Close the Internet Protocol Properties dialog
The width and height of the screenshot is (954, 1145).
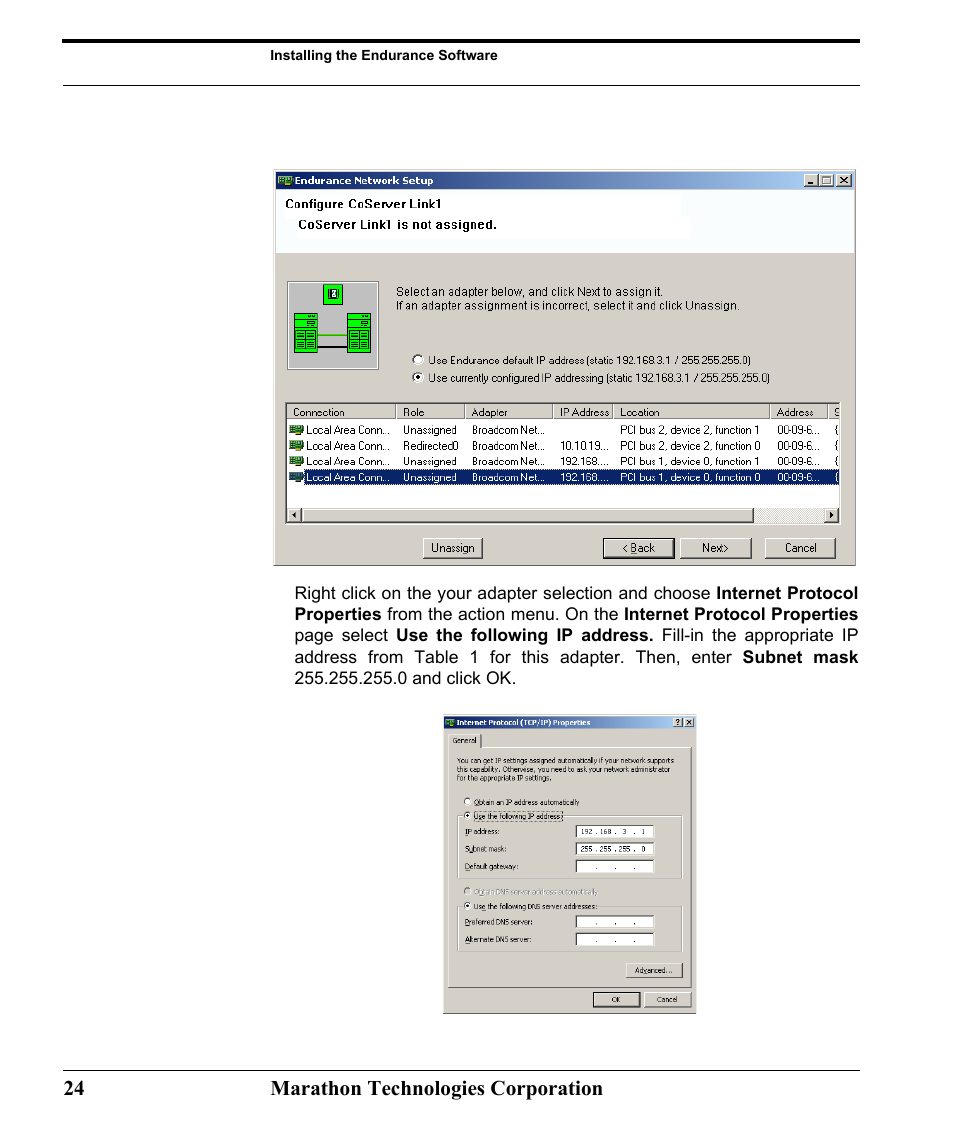(689, 722)
